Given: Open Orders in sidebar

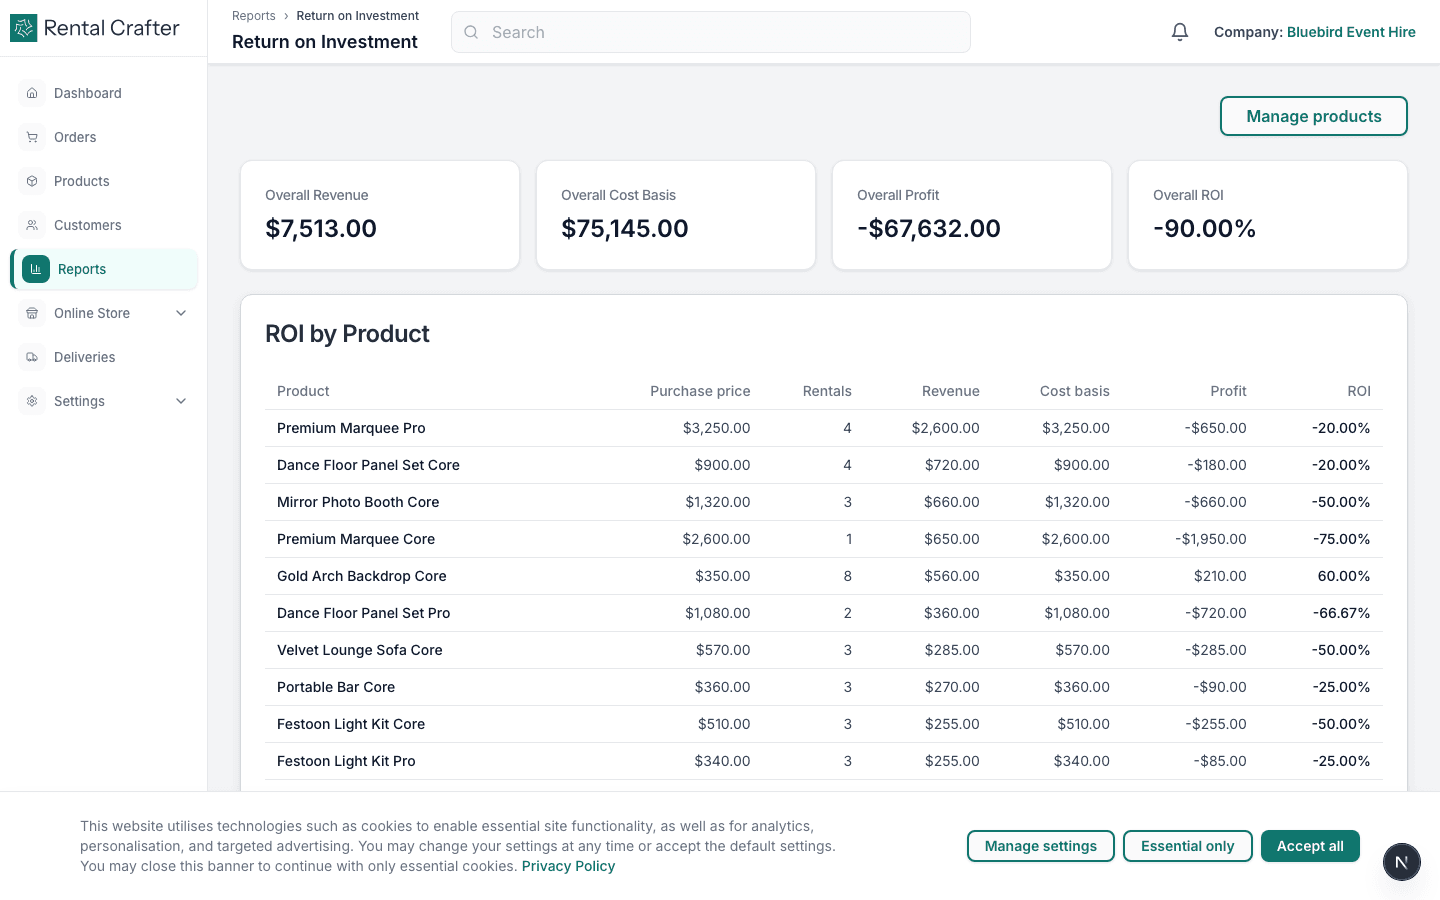Looking at the screenshot, I should coord(104,137).
